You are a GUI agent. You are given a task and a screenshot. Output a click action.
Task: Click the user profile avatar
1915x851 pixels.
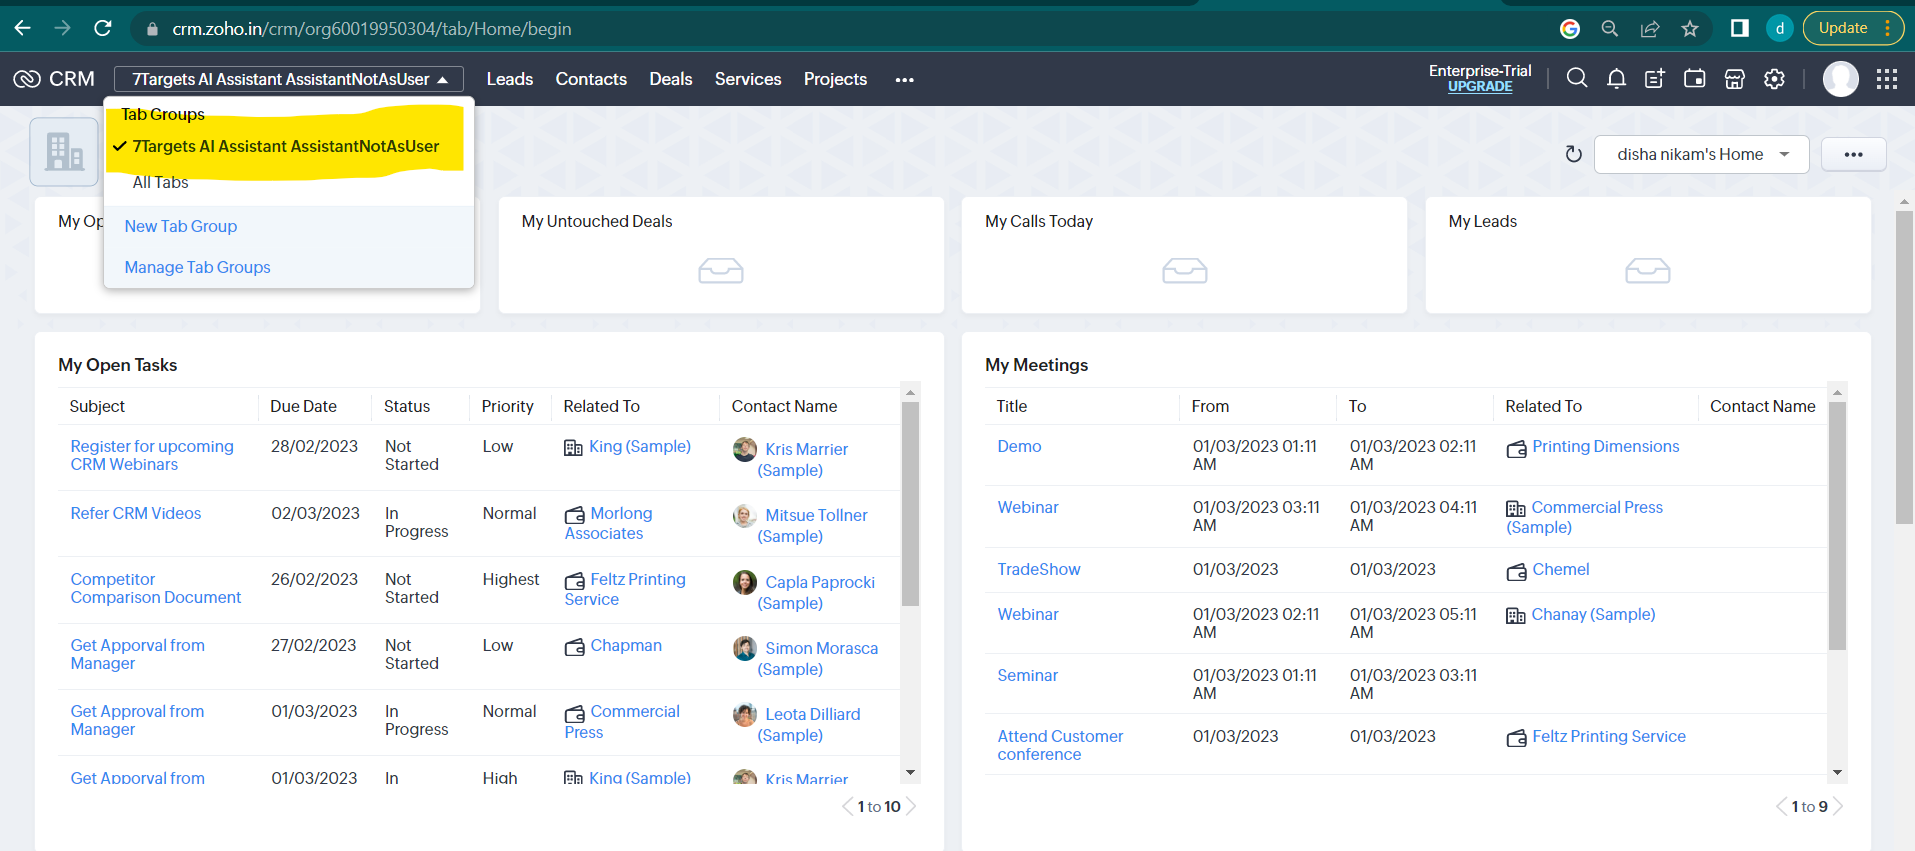tap(1840, 79)
